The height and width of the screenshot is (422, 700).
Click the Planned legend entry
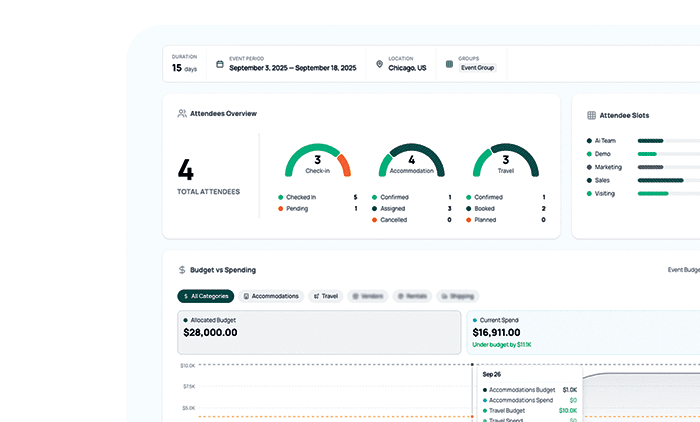(506, 220)
